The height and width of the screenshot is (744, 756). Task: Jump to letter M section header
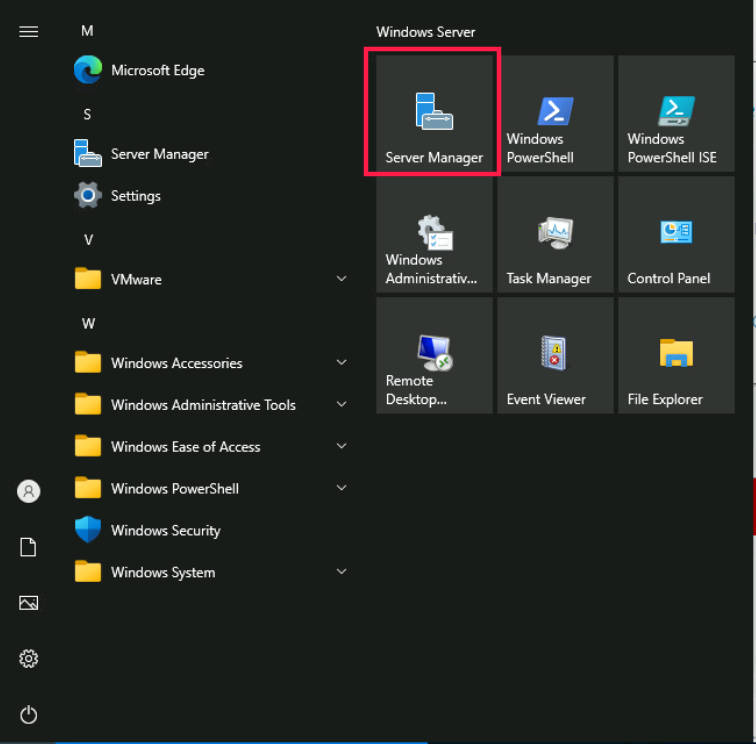[x=87, y=31]
